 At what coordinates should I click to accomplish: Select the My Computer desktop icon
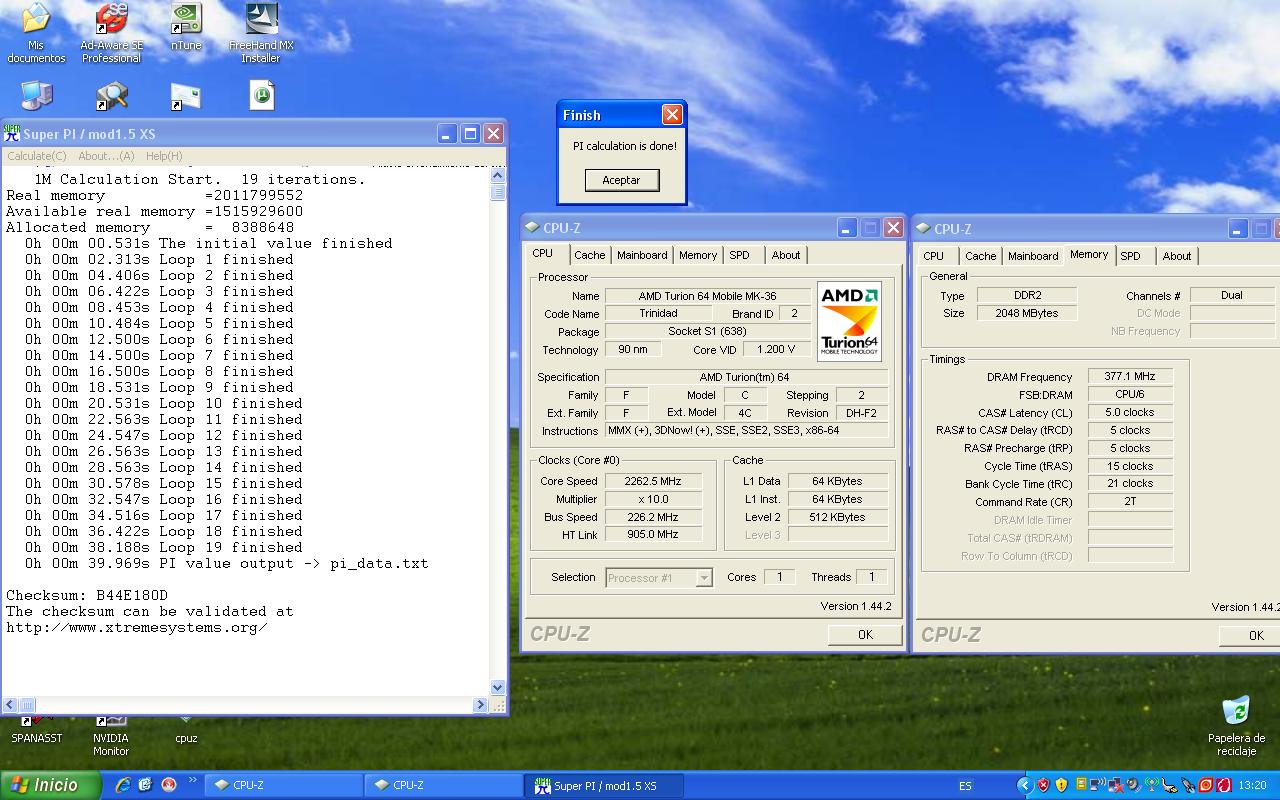(x=36, y=96)
